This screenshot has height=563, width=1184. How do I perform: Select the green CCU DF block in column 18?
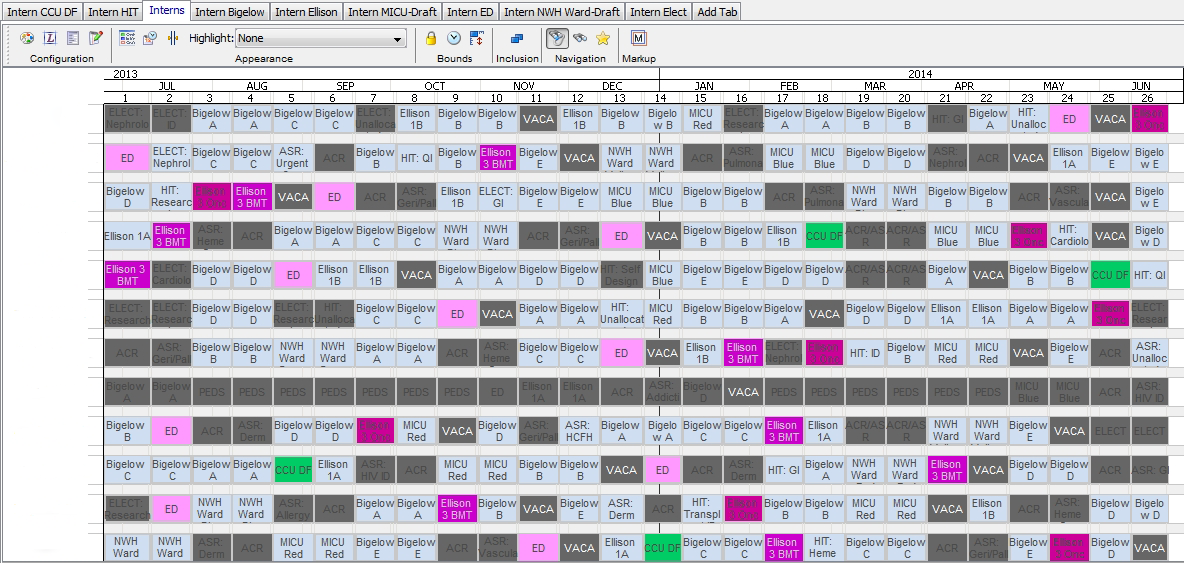823,236
